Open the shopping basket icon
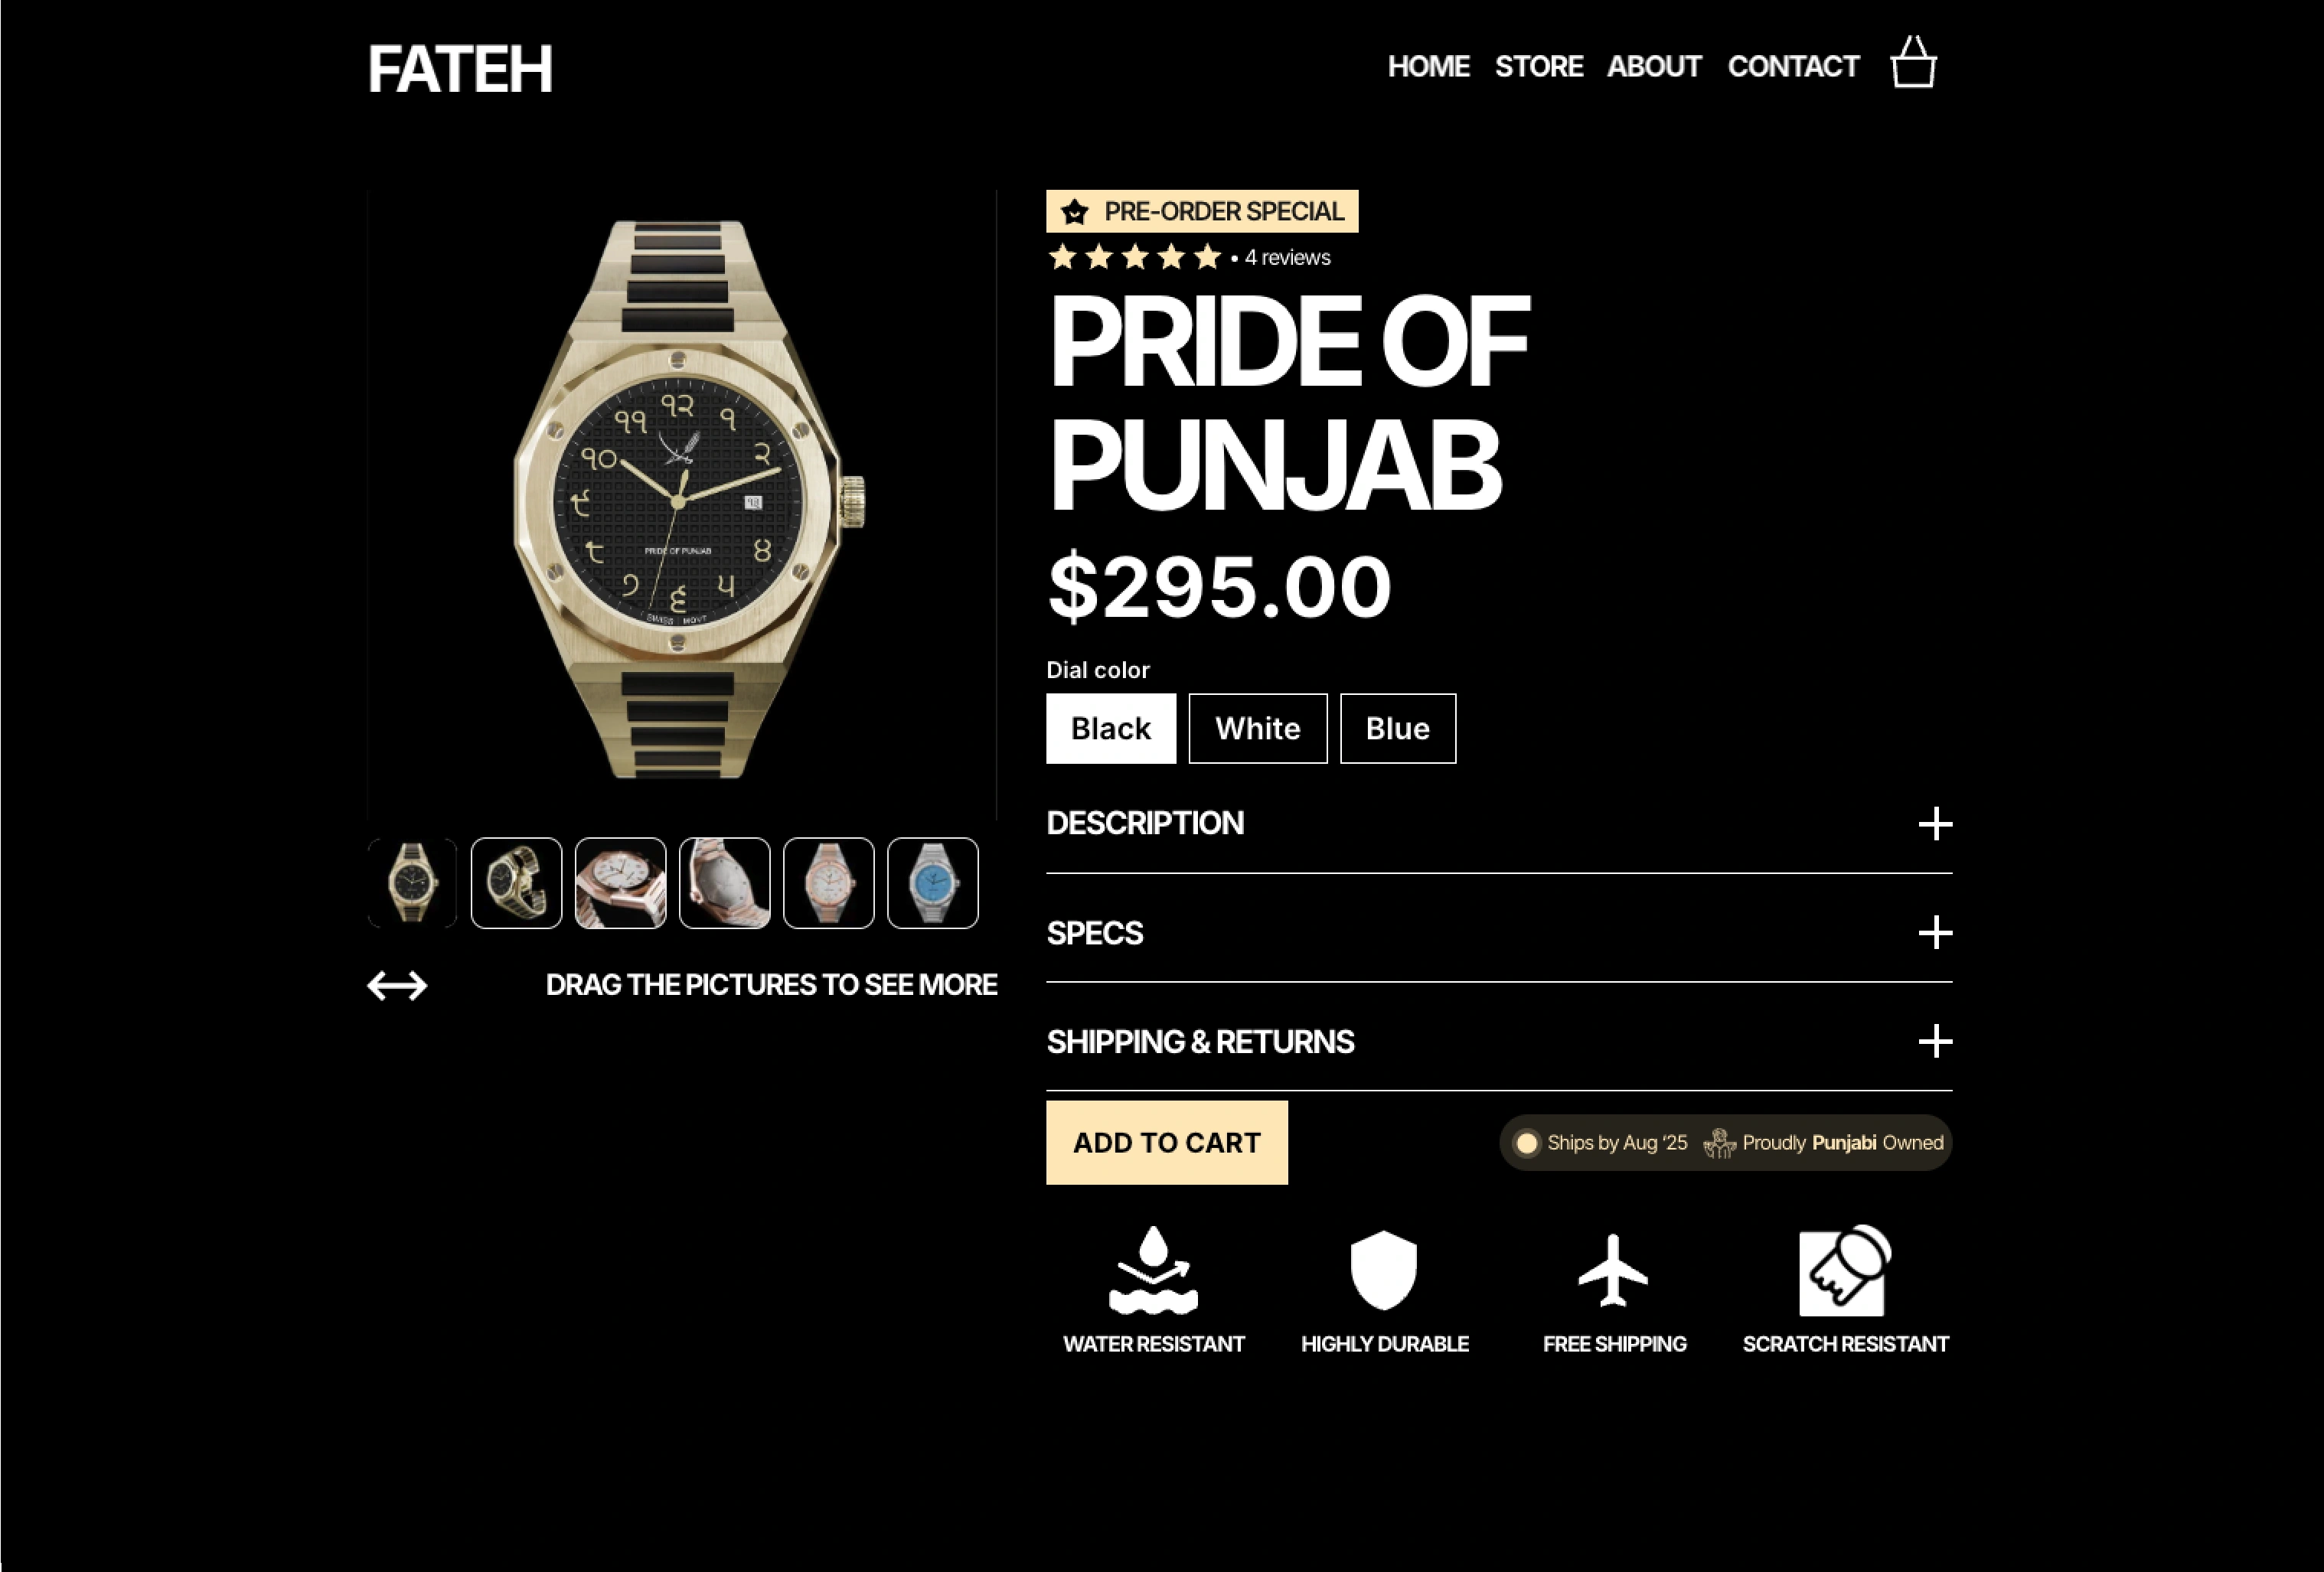The height and width of the screenshot is (1572, 2324). [x=1913, y=63]
